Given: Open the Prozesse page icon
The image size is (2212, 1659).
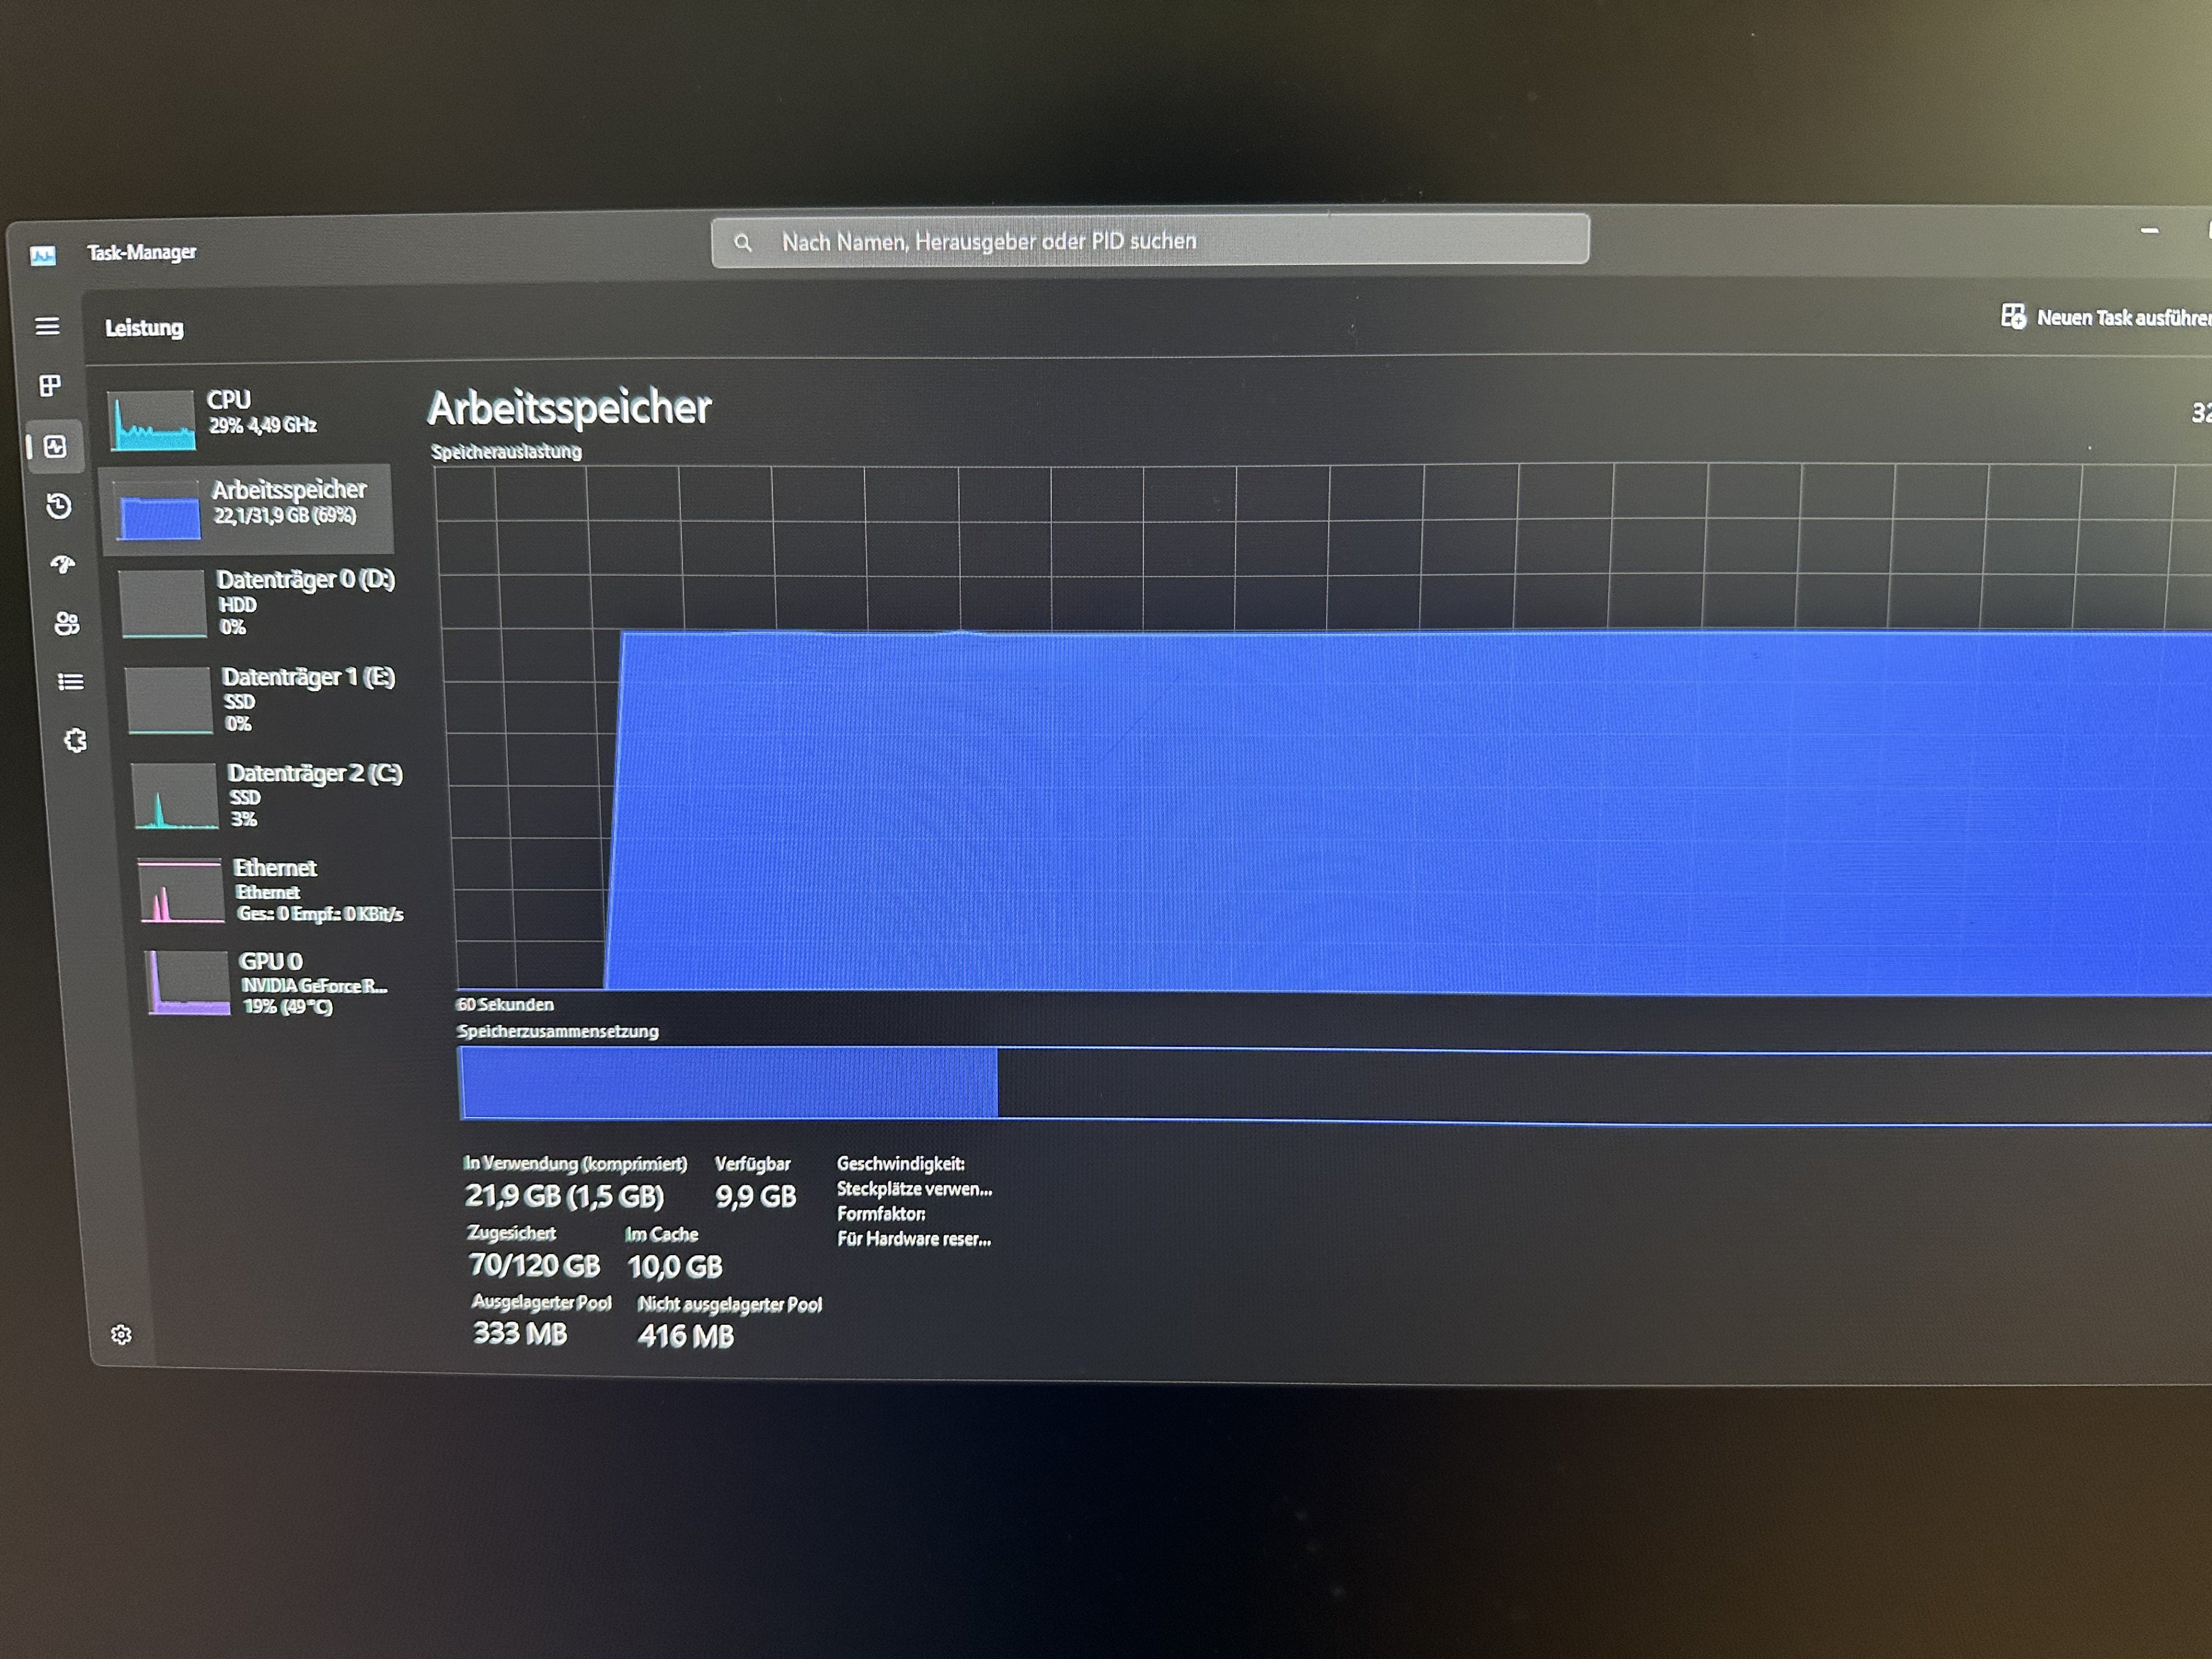Looking at the screenshot, I should 50,386.
